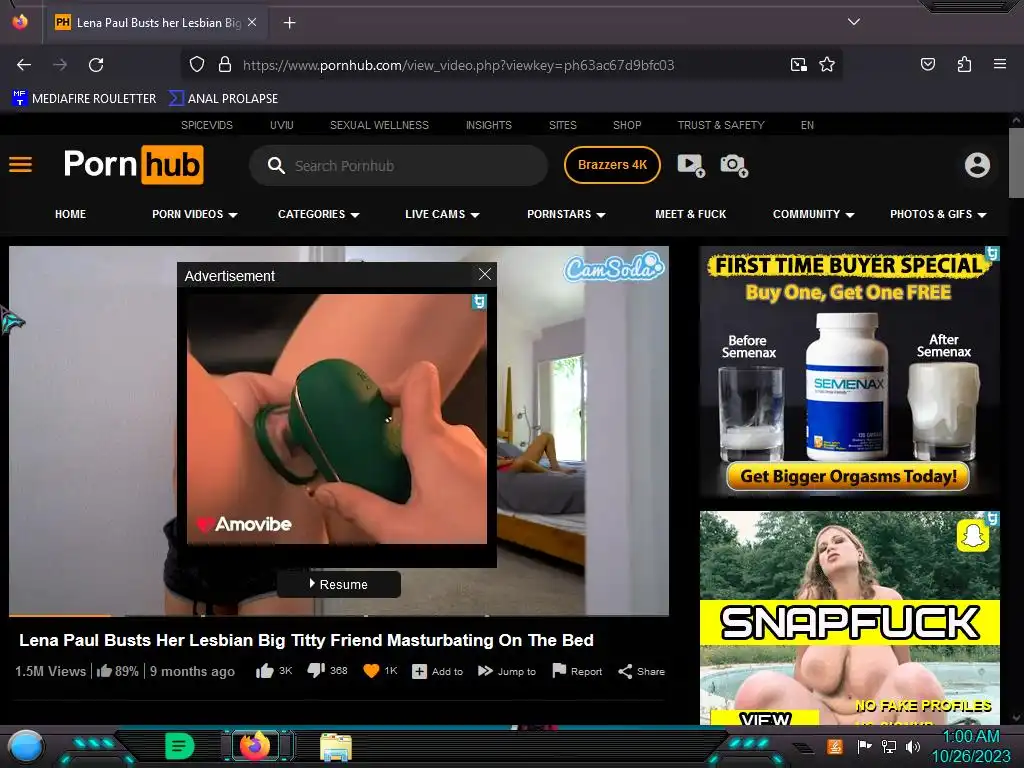Seek using the video progress bar
1024x768 pixels.
(339, 615)
